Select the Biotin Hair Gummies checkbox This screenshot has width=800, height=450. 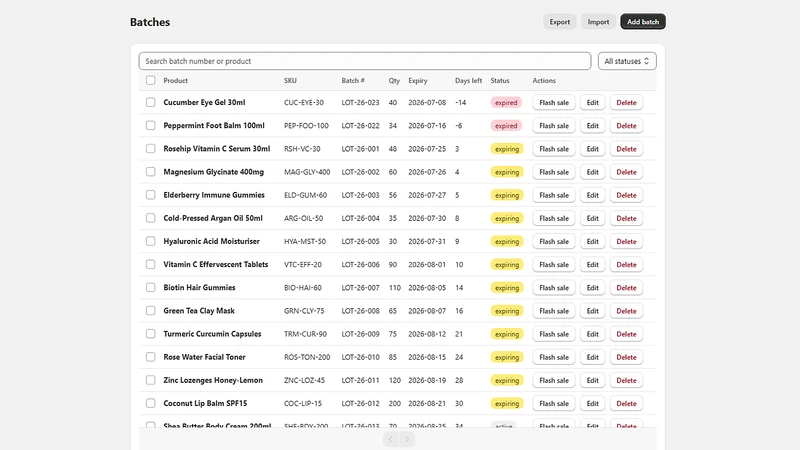(x=151, y=288)
